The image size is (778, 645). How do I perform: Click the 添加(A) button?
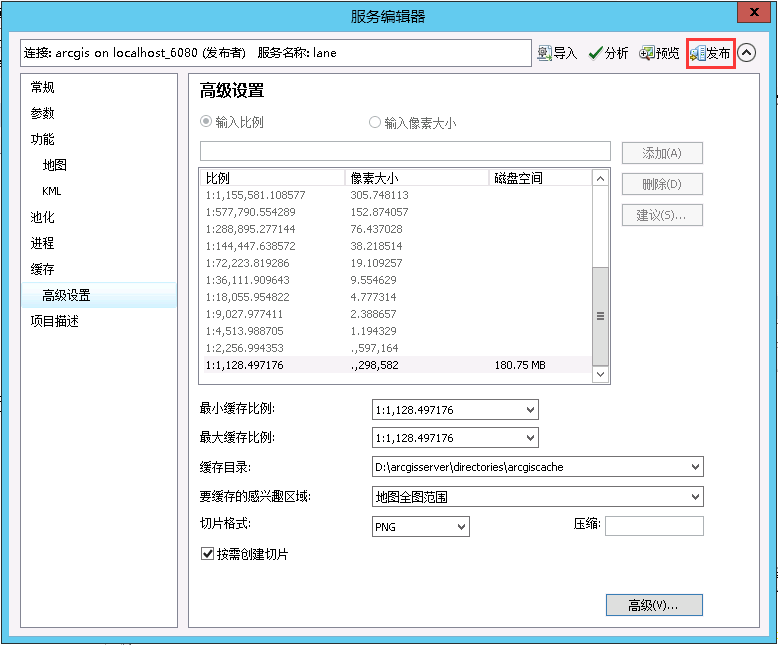662,153
